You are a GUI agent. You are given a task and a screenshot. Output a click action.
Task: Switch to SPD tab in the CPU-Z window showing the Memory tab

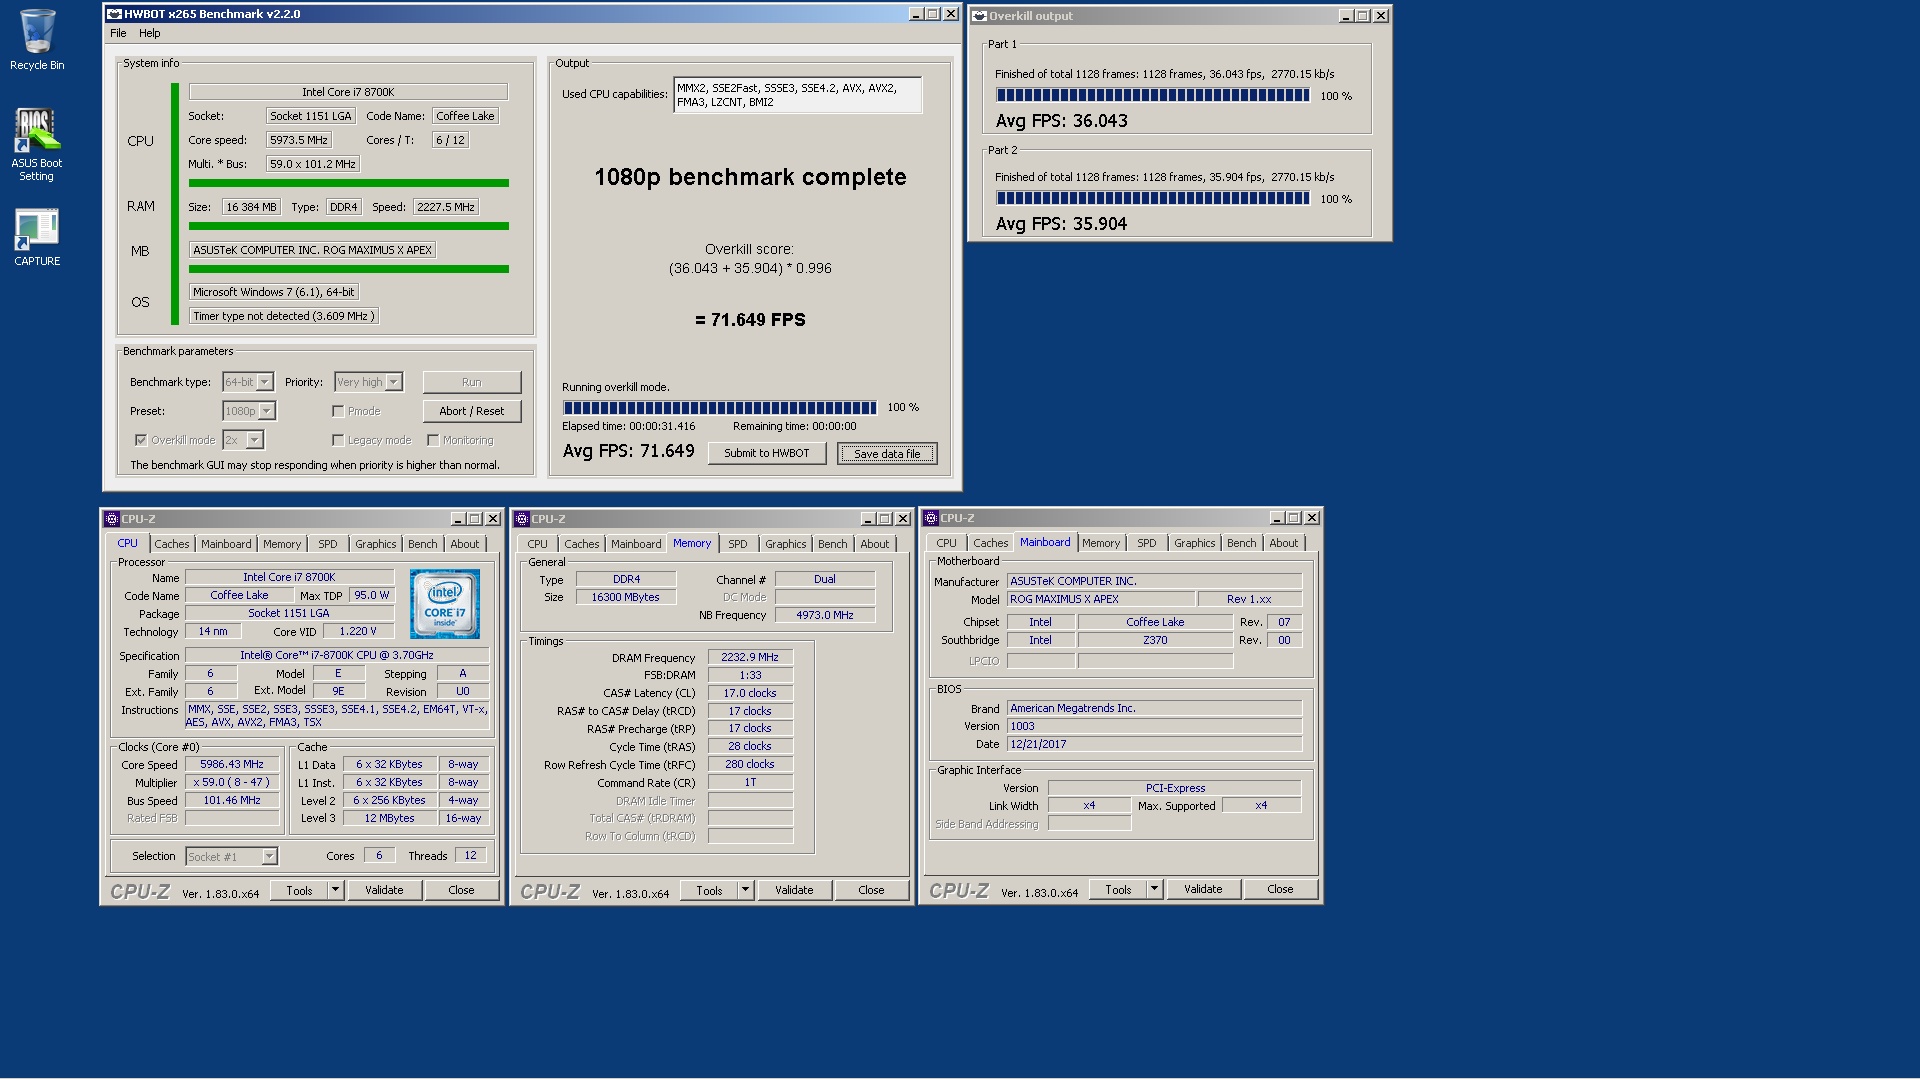(738, 544)
